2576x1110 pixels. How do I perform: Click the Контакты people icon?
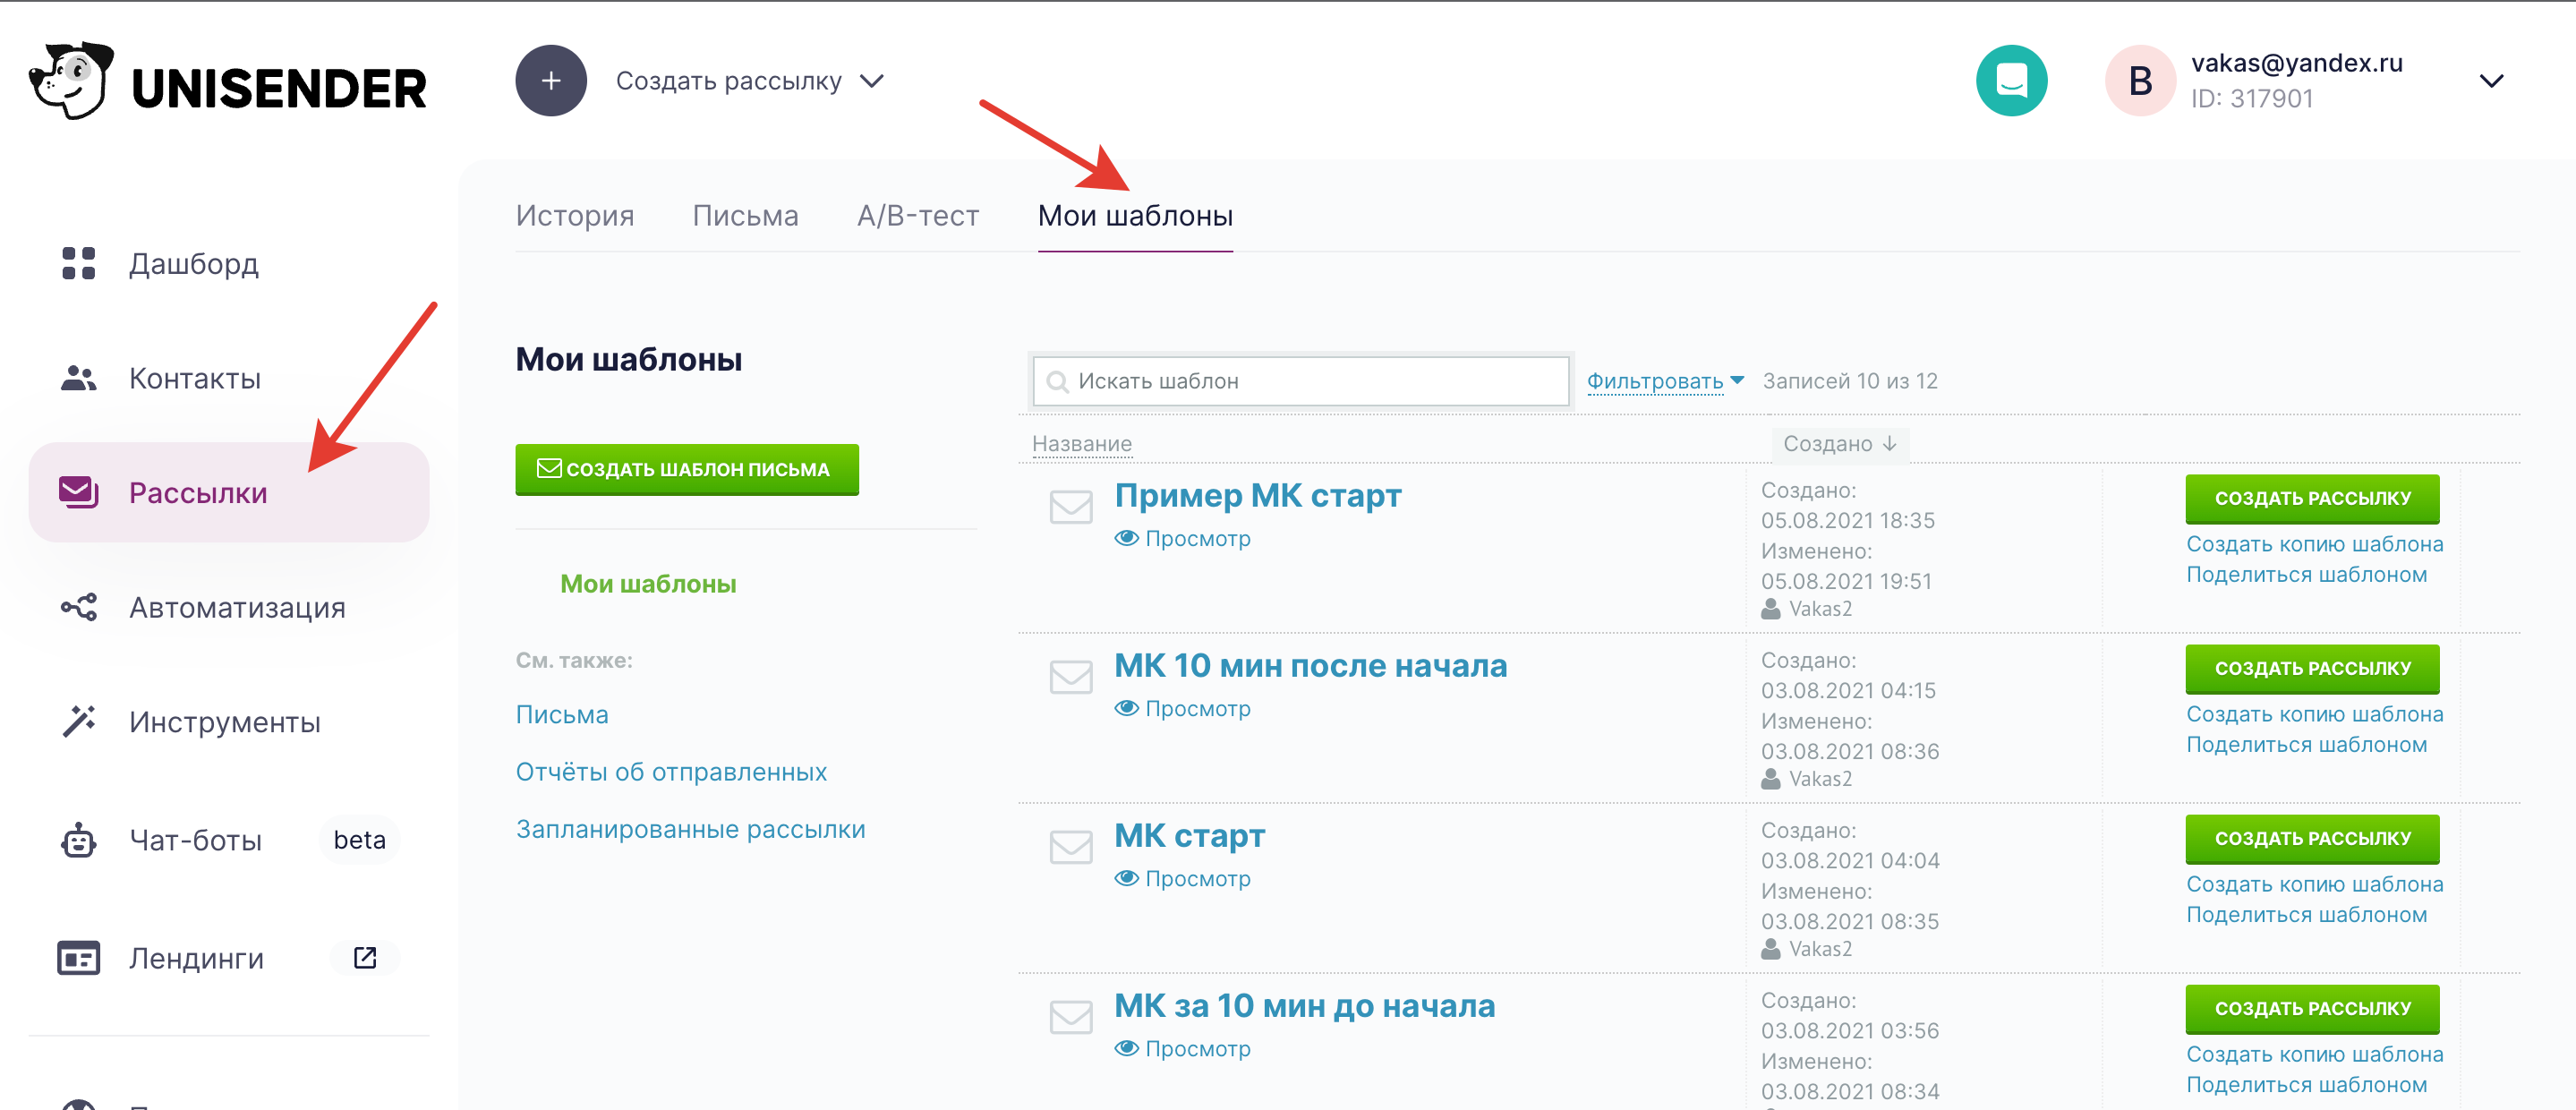78,378
